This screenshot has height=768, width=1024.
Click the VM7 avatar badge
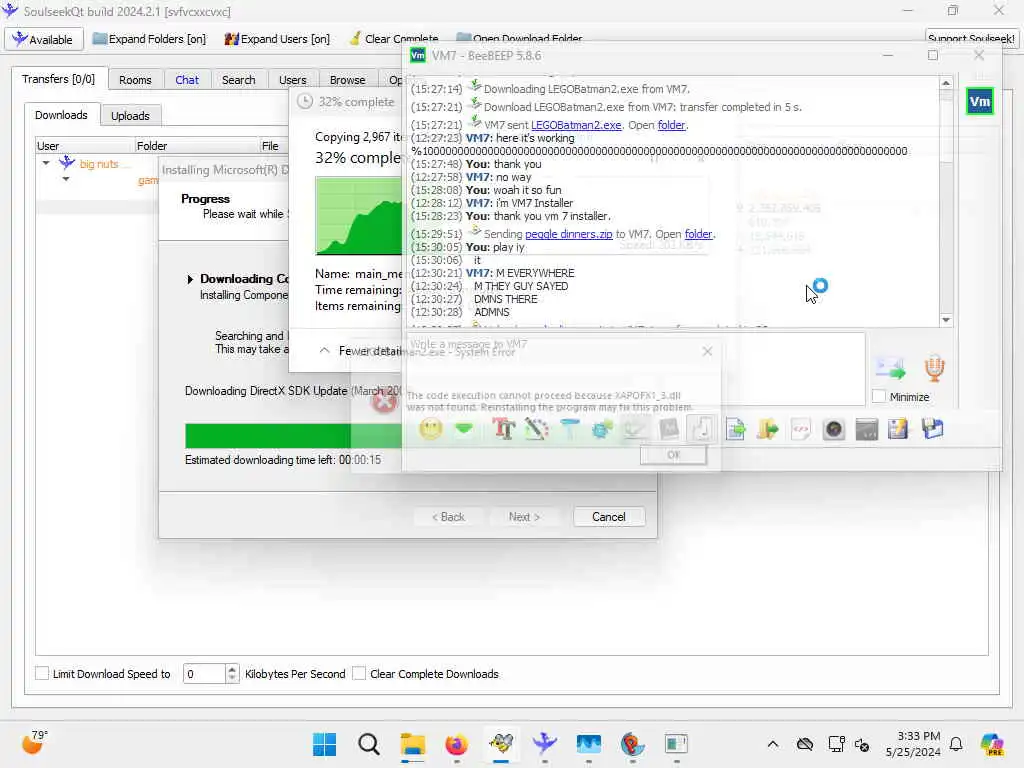tap(980, 102)
